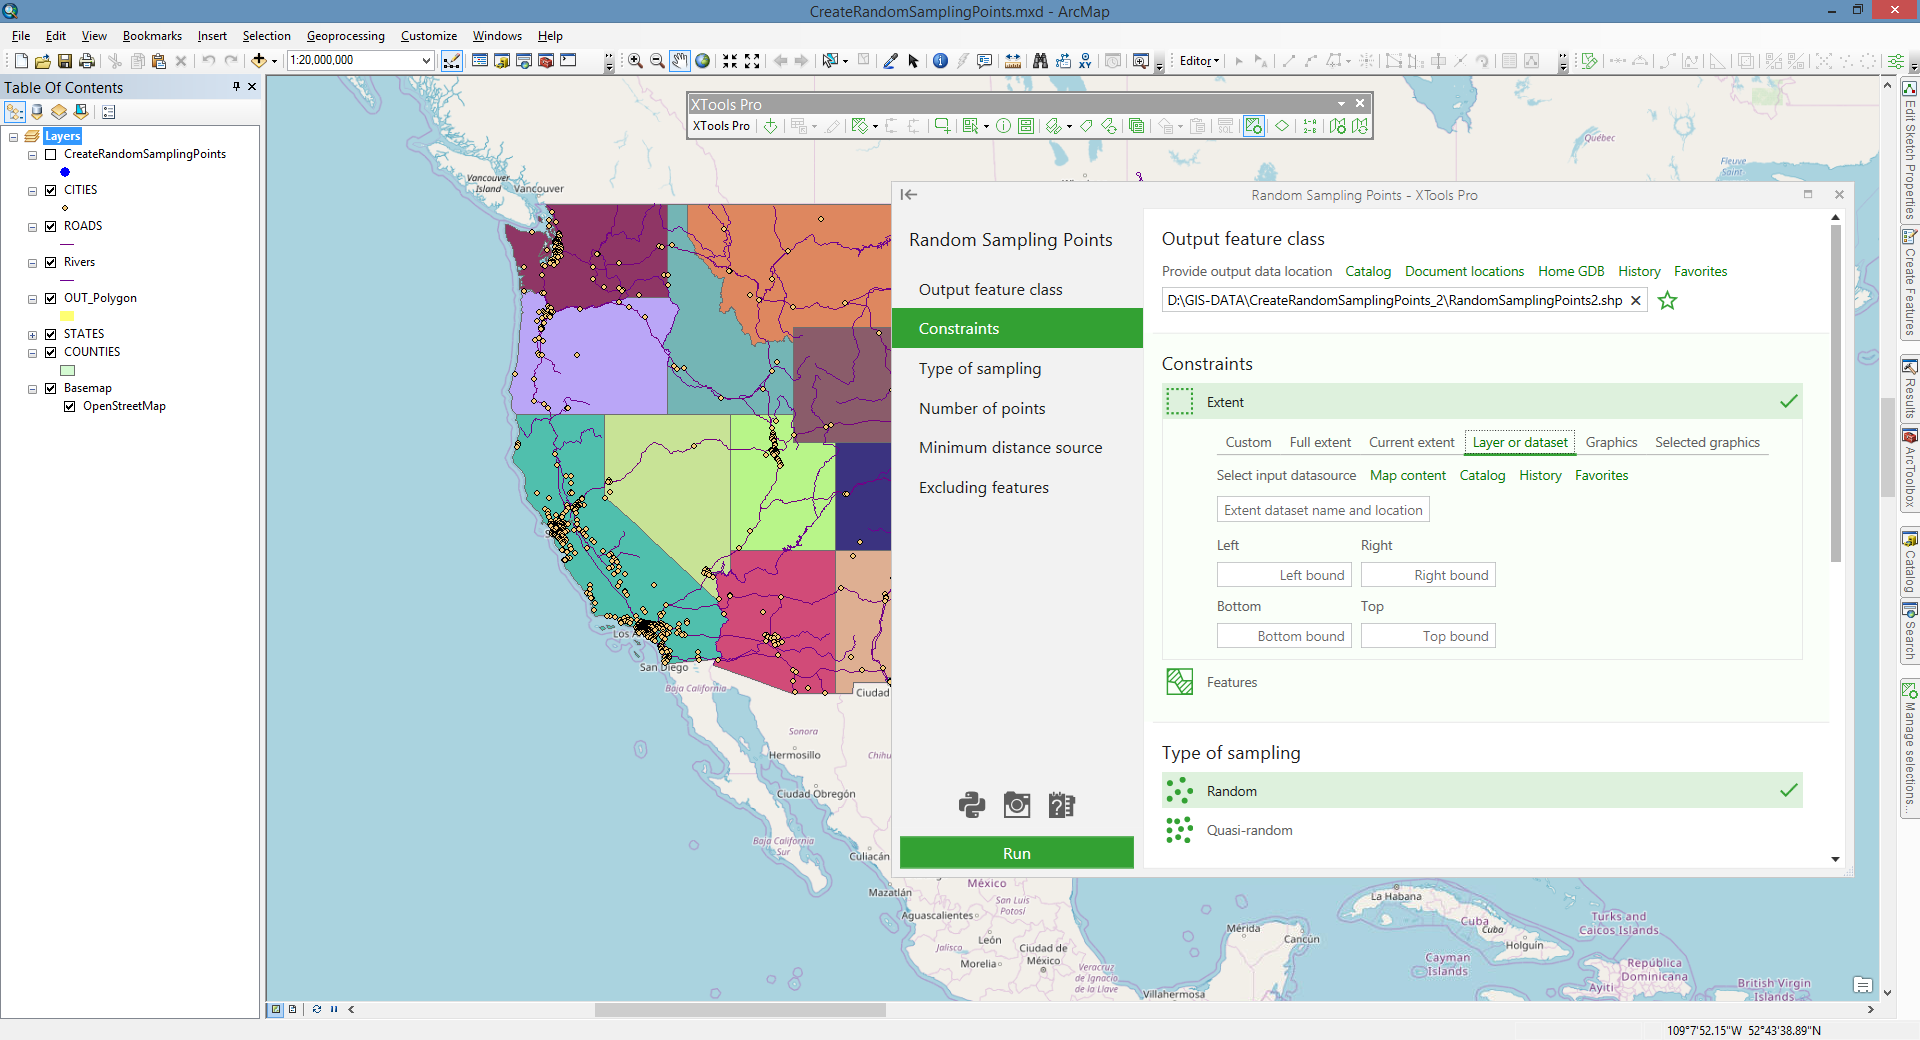Click the New Map File icon

tap(21, 61)
